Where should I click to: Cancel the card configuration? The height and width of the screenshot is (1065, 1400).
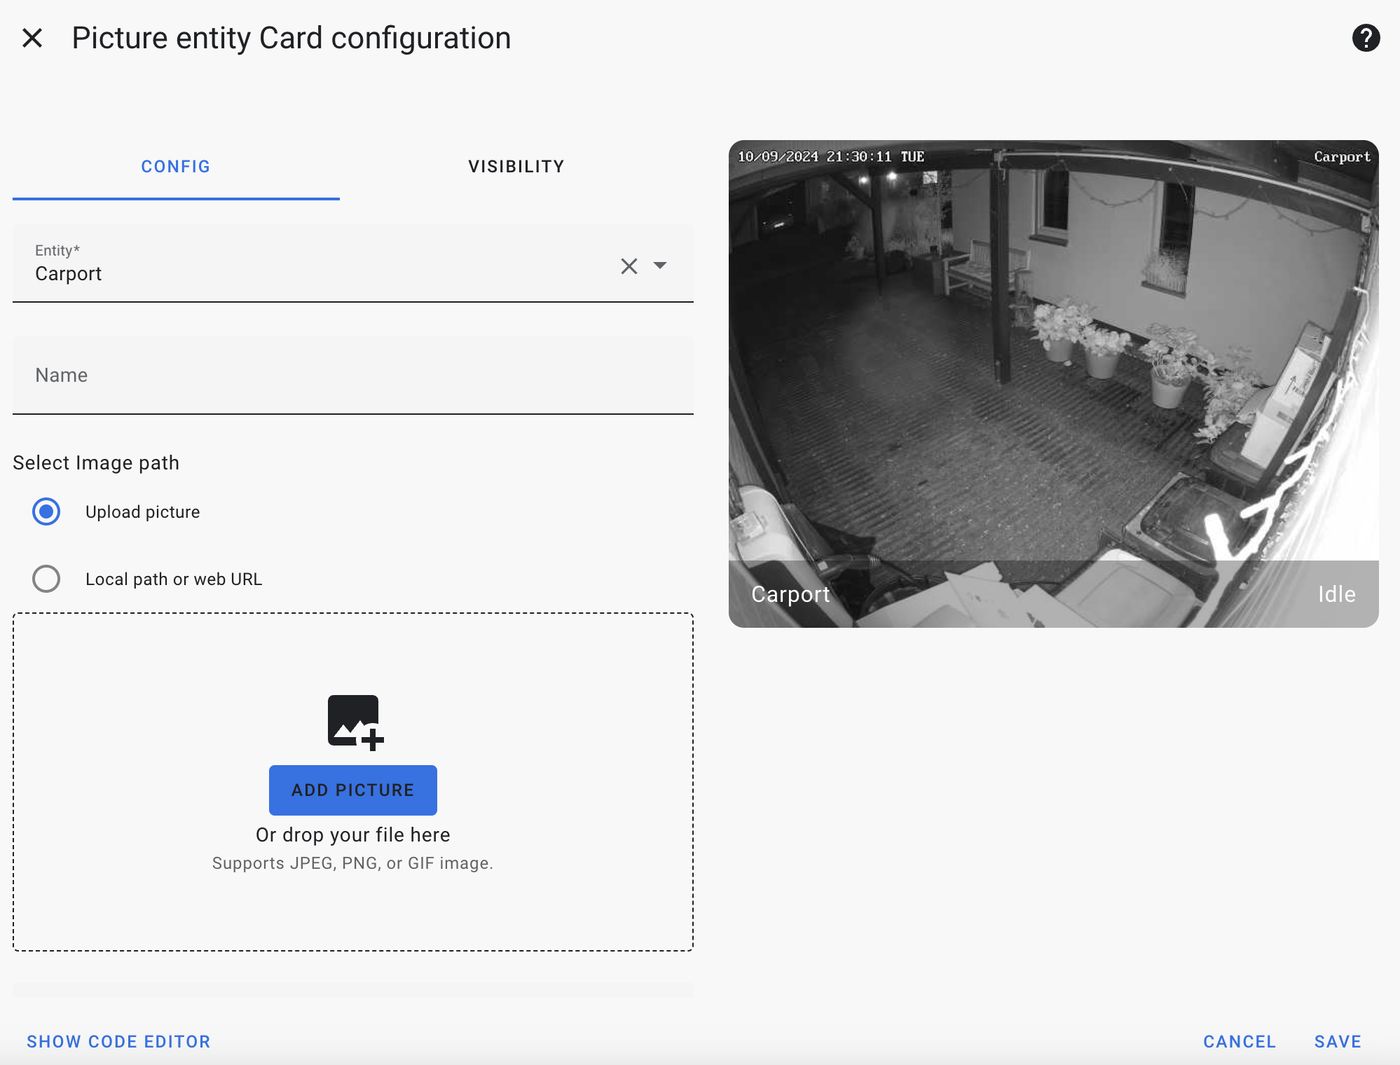(1239, 1041)
